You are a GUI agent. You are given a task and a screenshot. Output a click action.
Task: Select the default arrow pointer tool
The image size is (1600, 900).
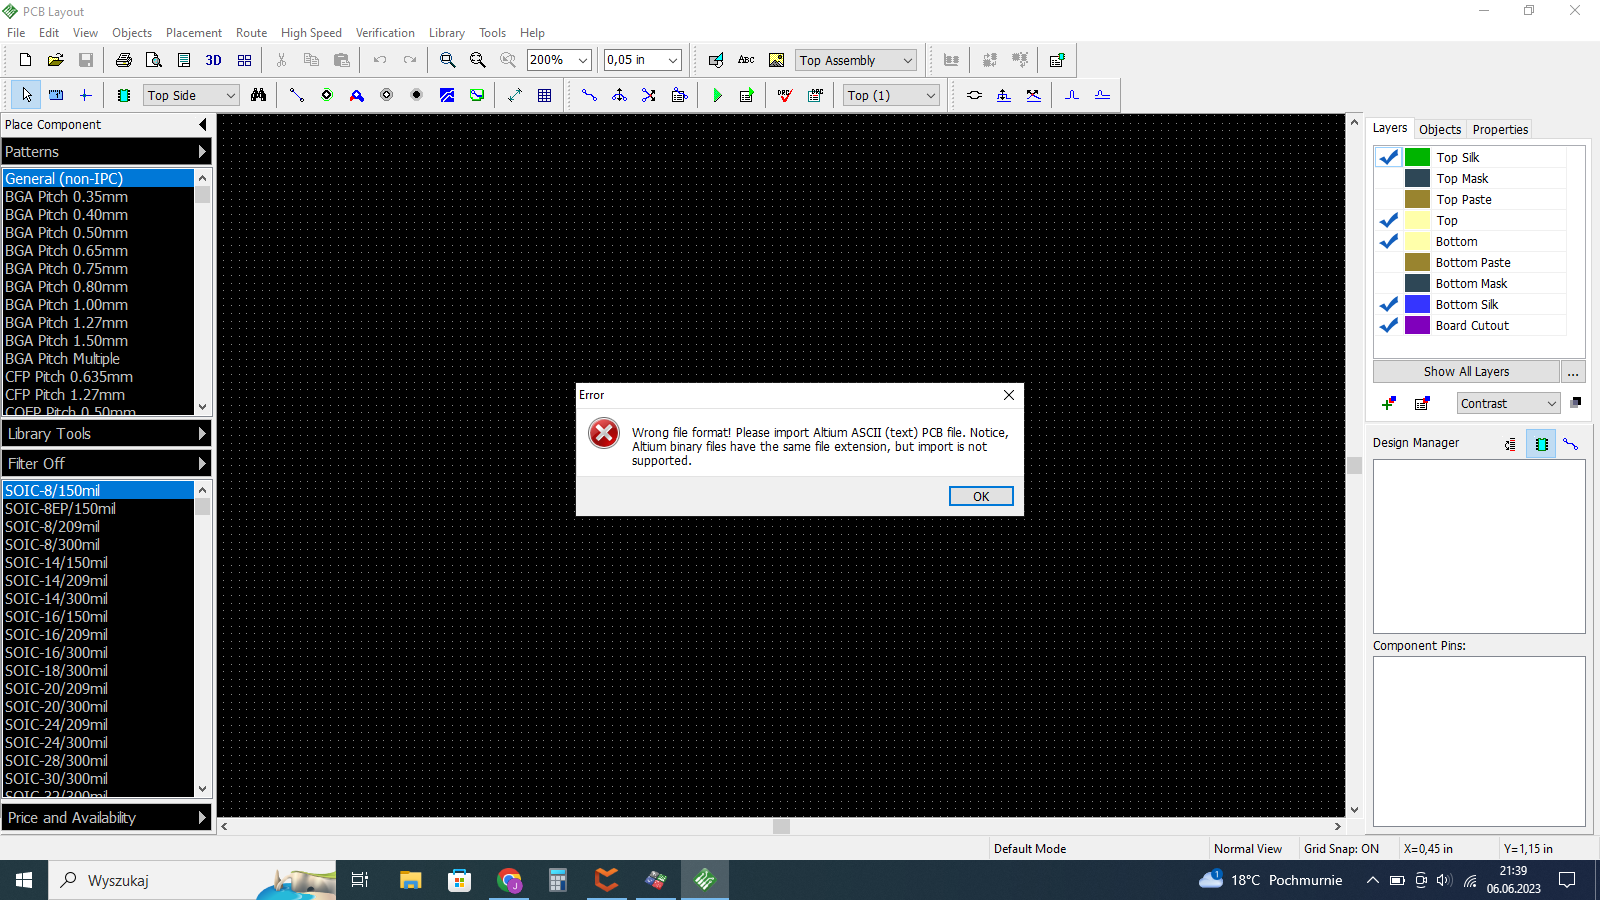26,95
